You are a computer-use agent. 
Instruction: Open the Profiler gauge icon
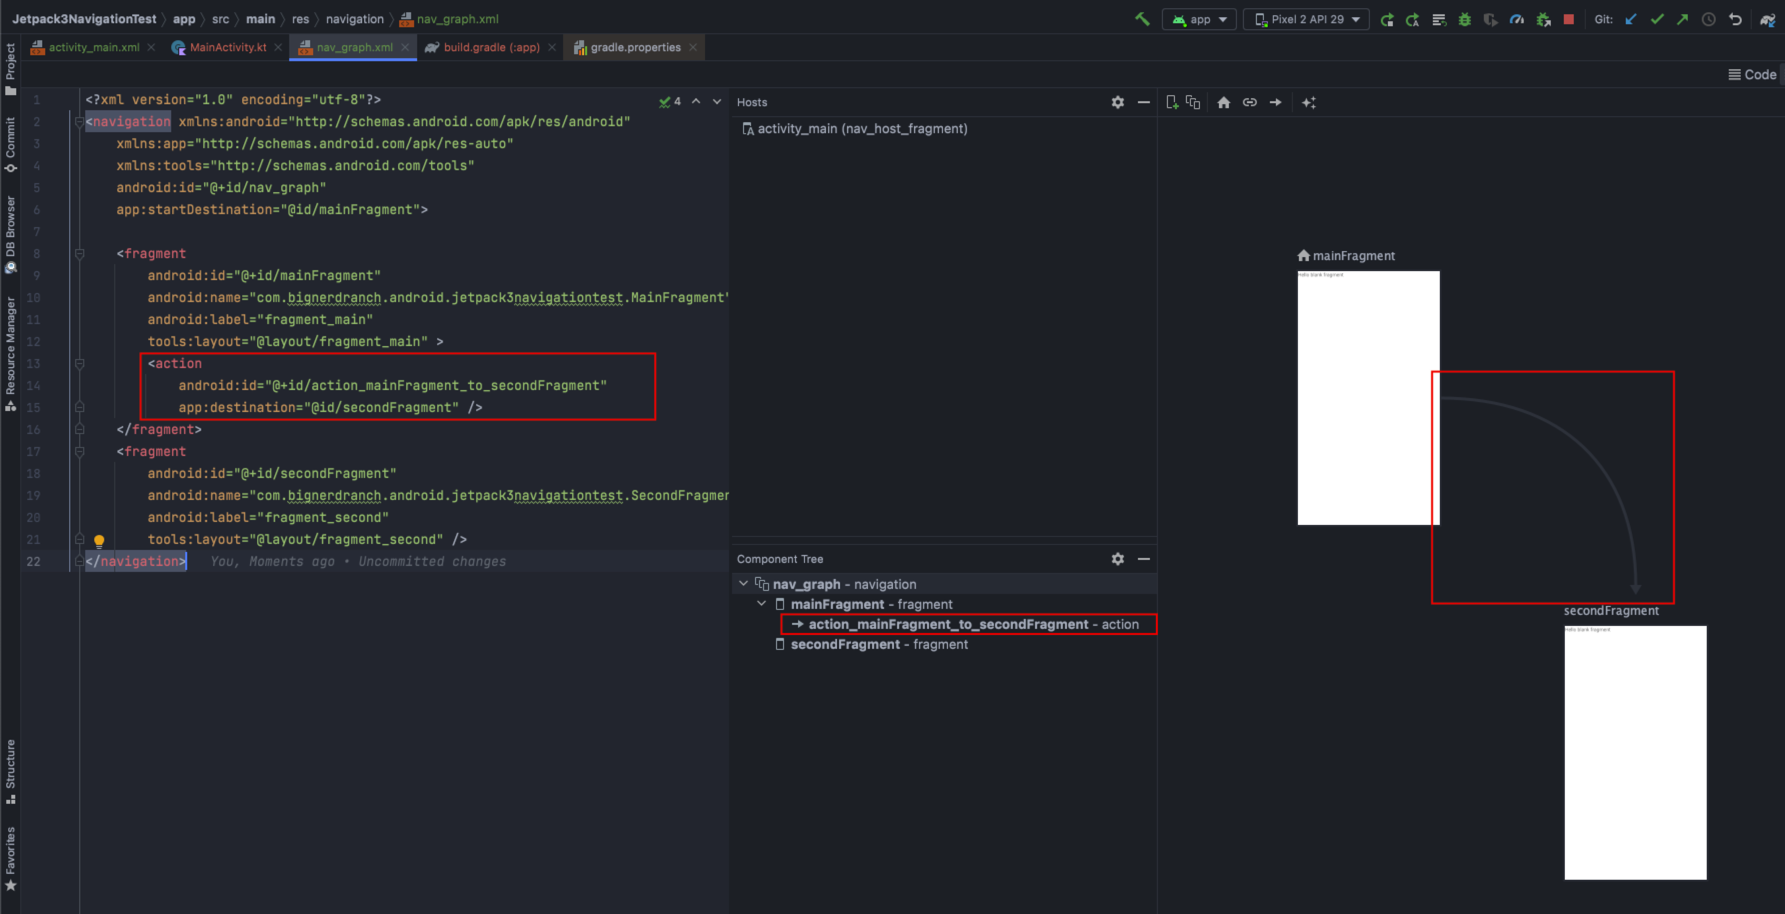click(x=1517, y=19)
